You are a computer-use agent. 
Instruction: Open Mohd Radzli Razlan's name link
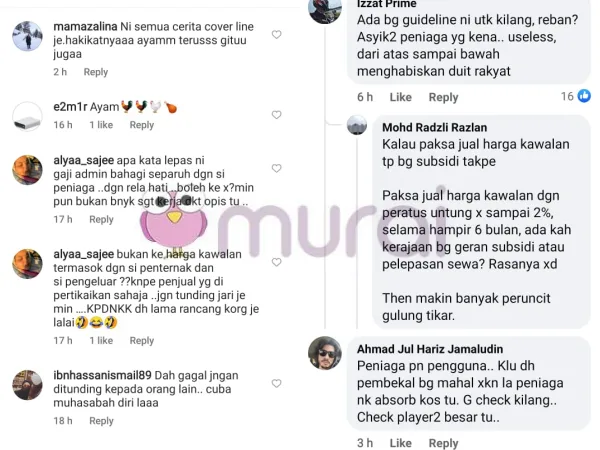pos(435,127)
